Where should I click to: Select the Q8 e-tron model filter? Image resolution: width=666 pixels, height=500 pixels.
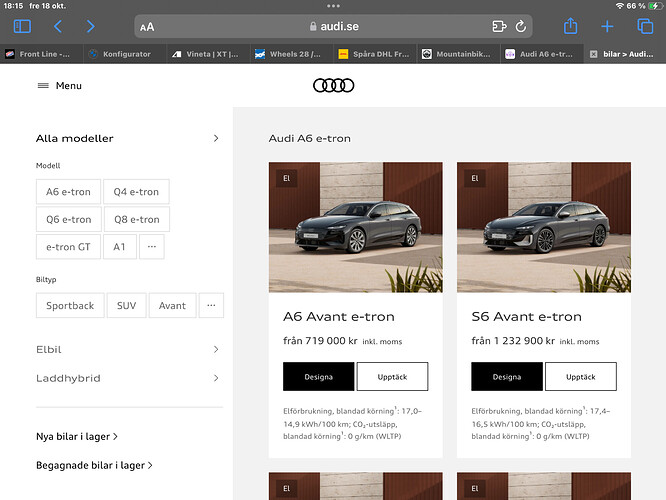pyautogui.click(x=137, y=219)
